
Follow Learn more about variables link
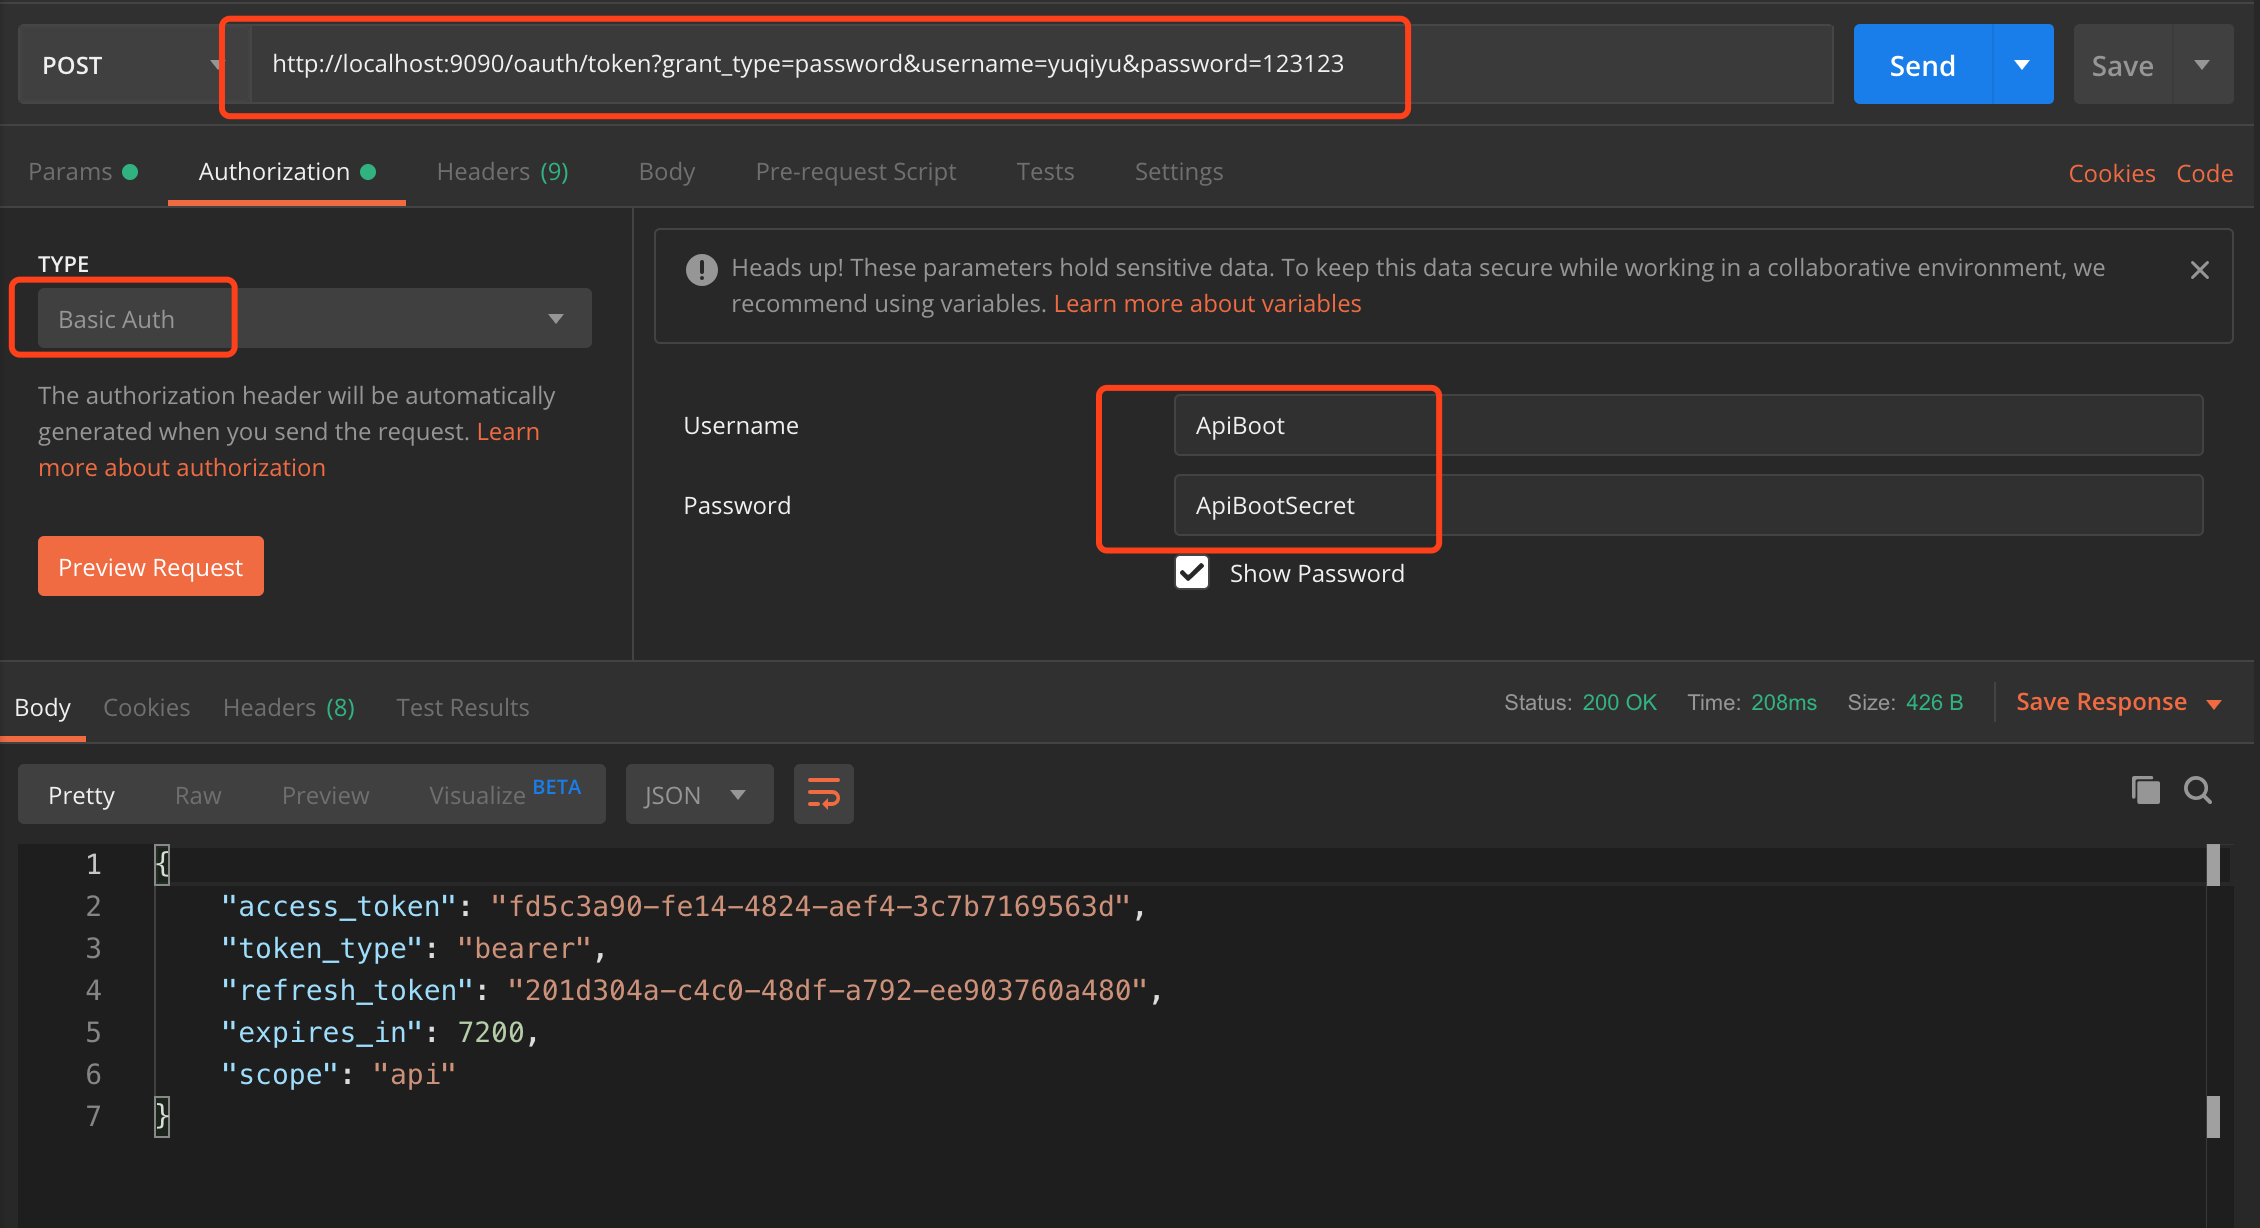(x=1207, y=304)
